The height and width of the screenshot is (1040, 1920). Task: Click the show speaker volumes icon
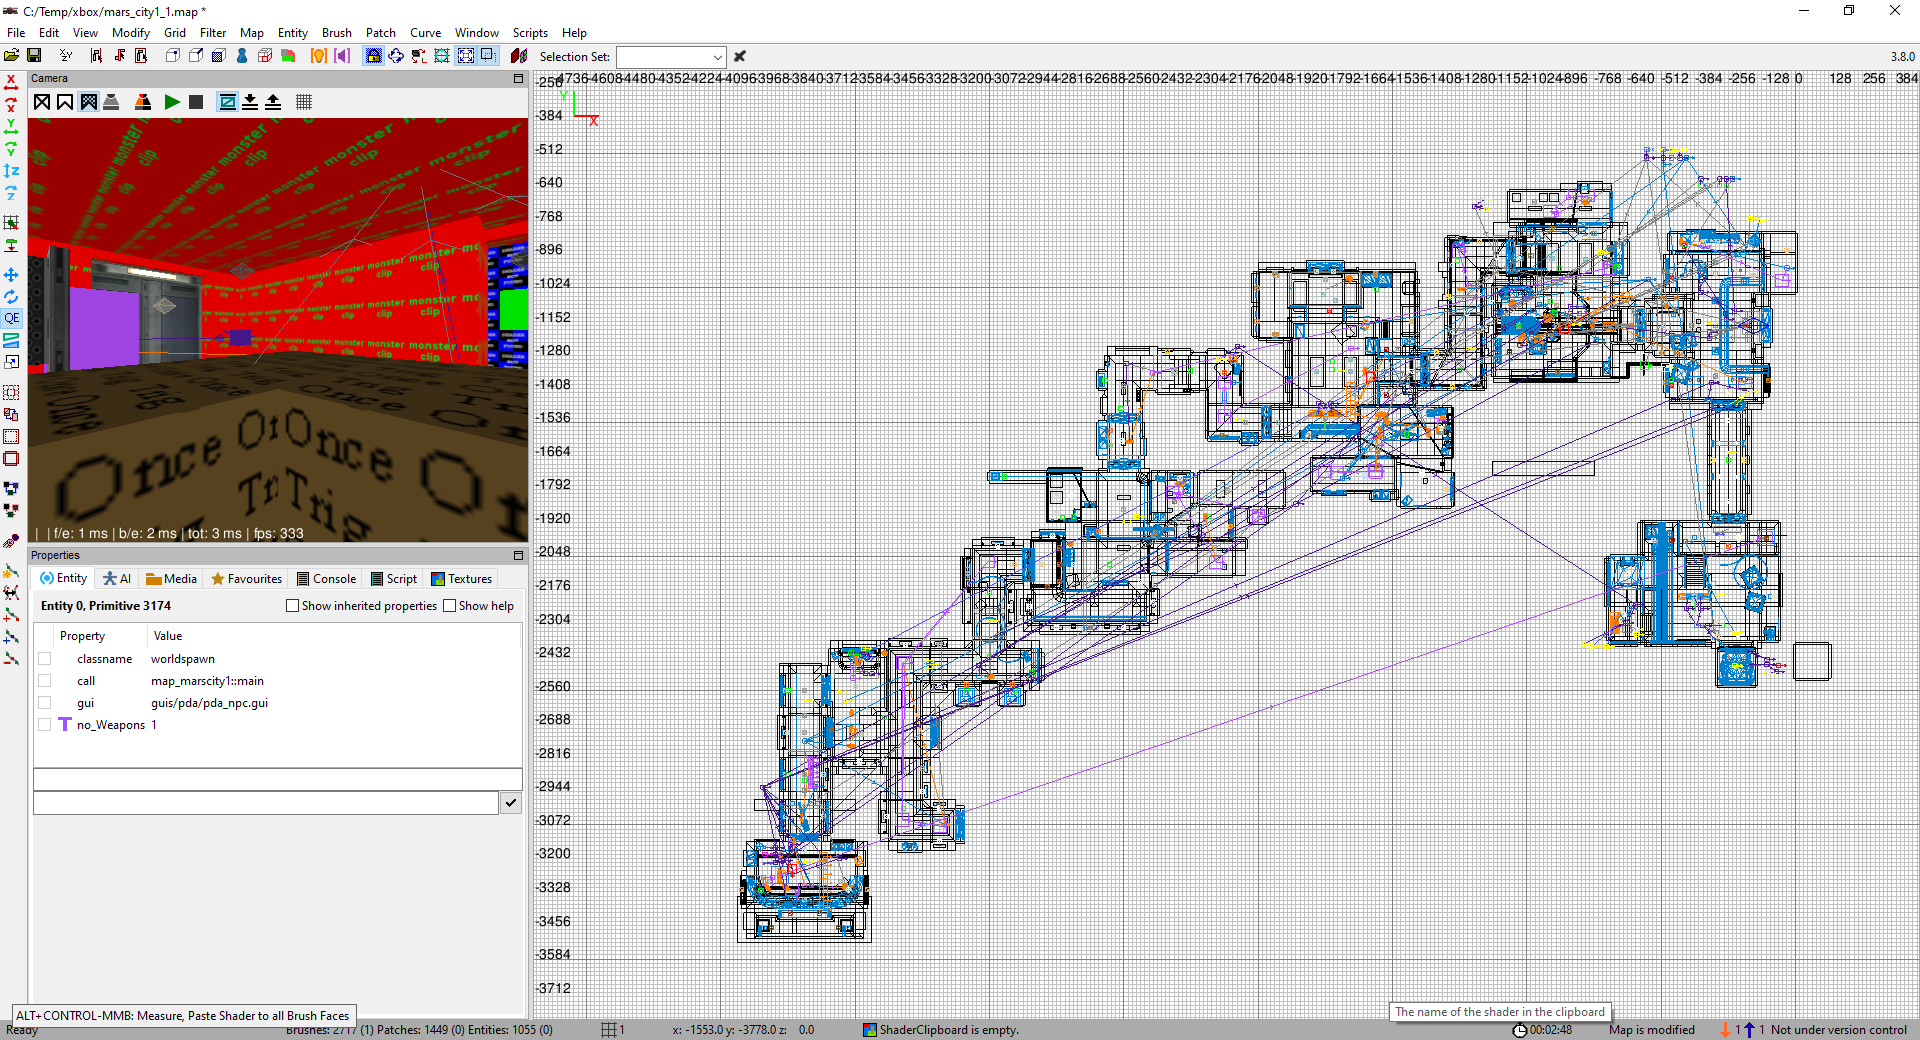(x=342, y=56)
